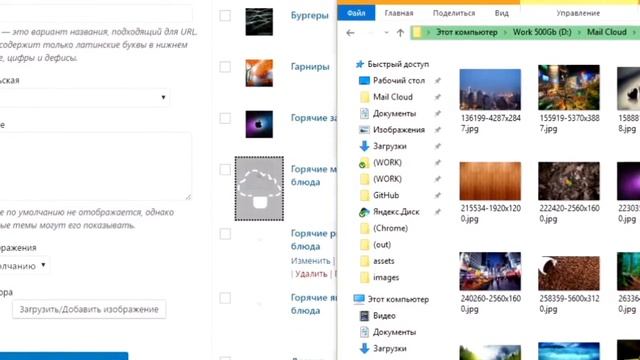Click pin icon next to Mail Cloud
This screenshot has height=360, width=640.
(x=438, y=97)
